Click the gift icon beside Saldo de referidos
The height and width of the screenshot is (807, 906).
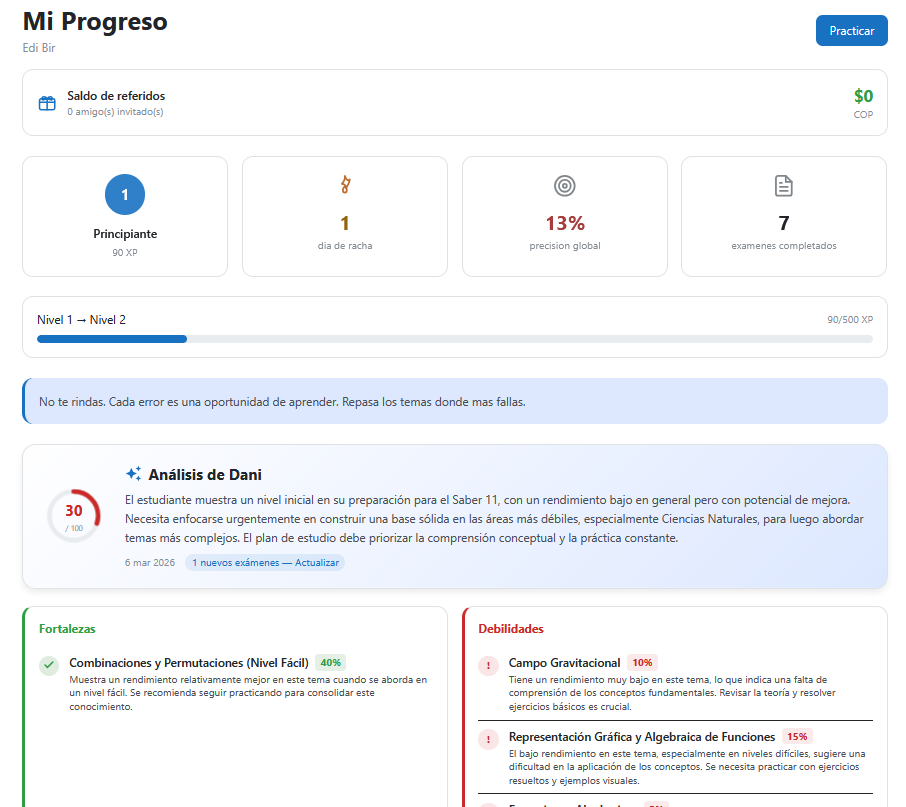[47, 103]
